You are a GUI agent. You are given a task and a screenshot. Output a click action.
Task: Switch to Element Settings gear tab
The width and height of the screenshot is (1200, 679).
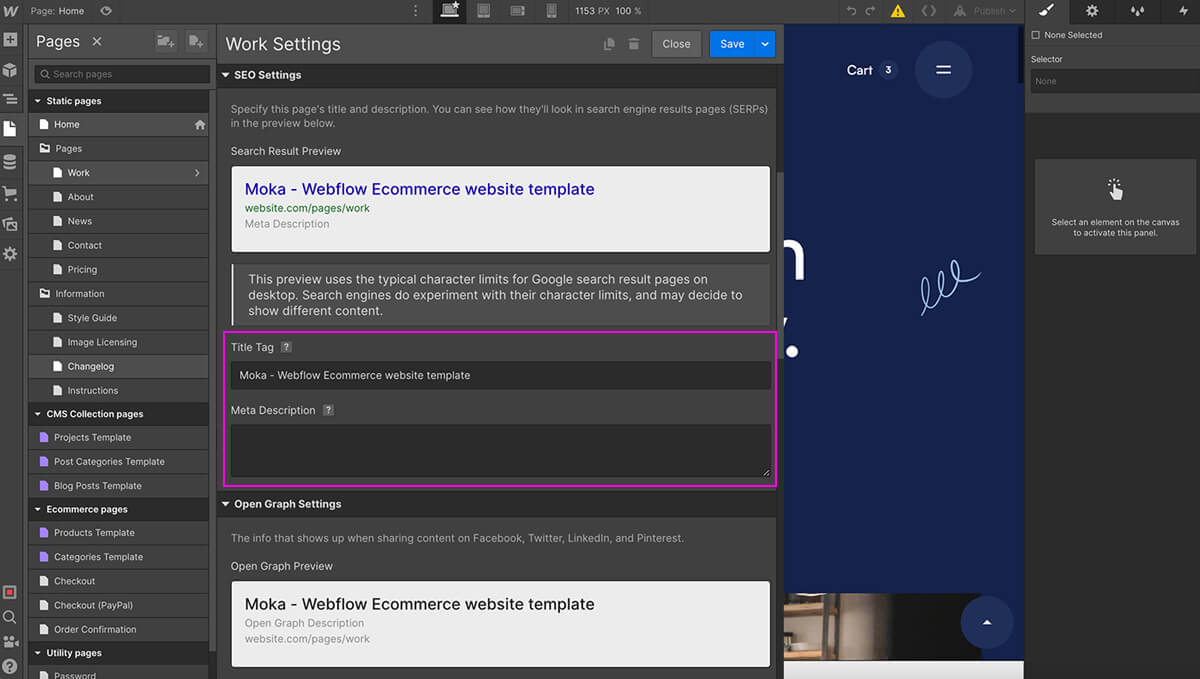[x=1092, y=11]
